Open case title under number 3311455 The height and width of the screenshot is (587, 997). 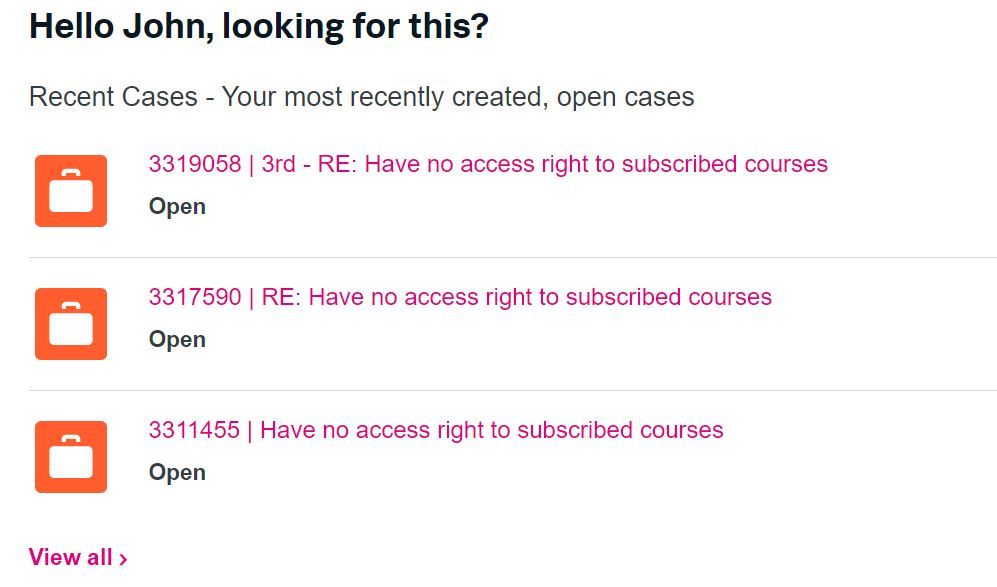492,430
